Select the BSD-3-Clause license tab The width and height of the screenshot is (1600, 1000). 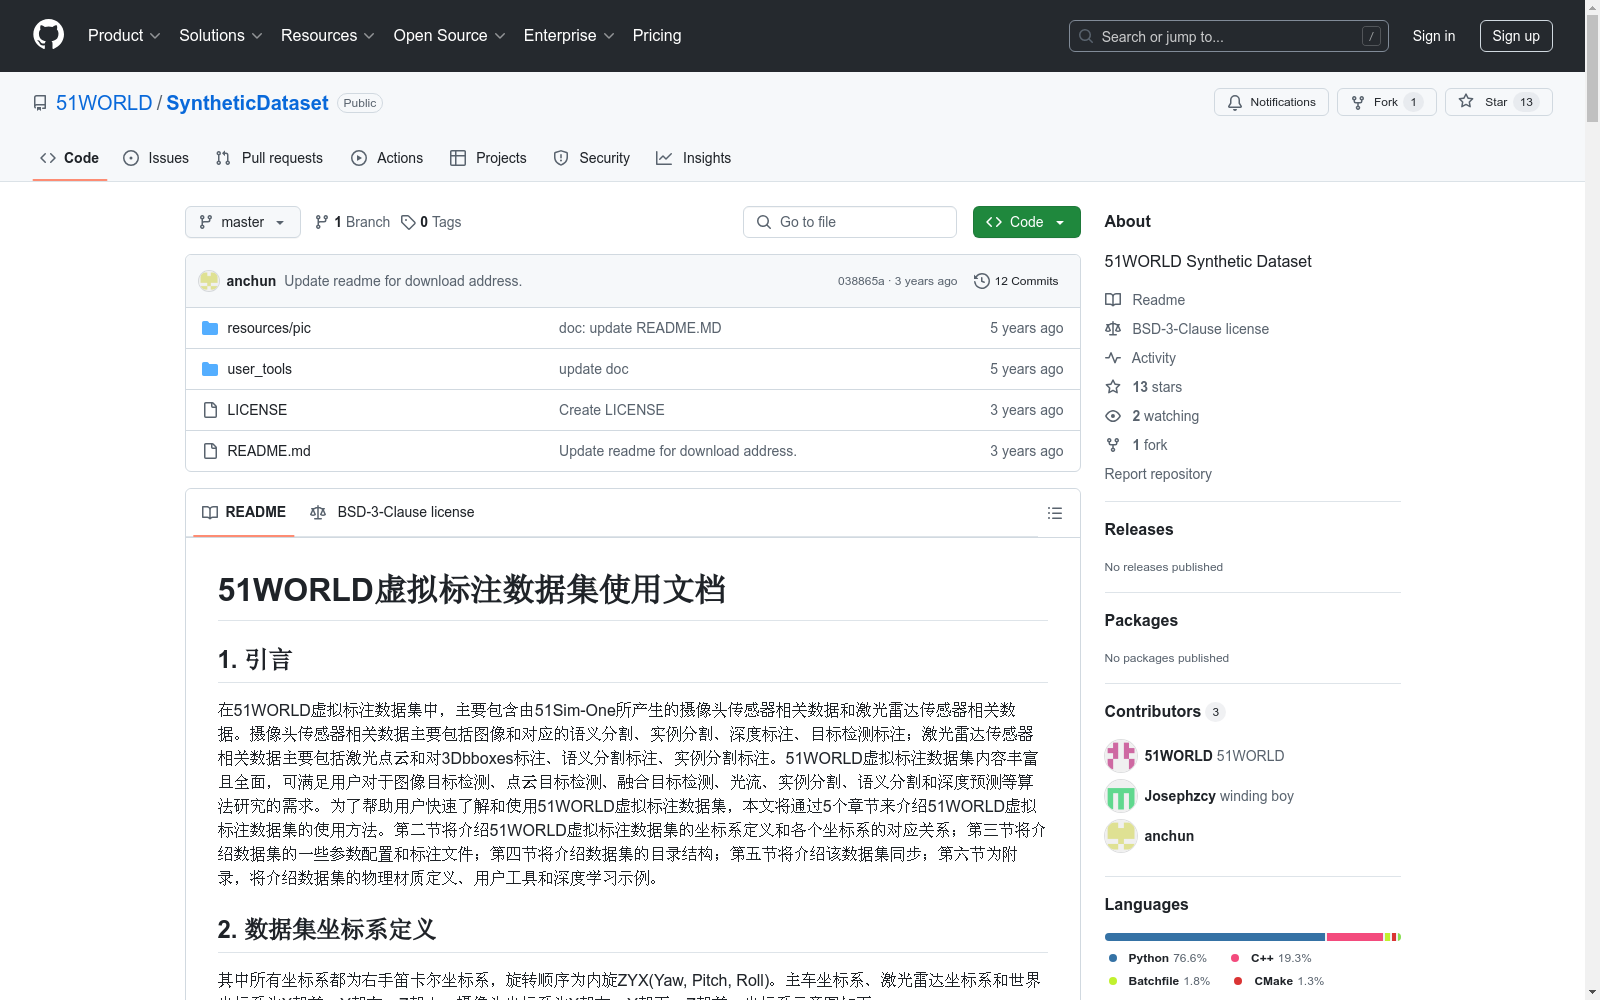[x=392, y=512]
